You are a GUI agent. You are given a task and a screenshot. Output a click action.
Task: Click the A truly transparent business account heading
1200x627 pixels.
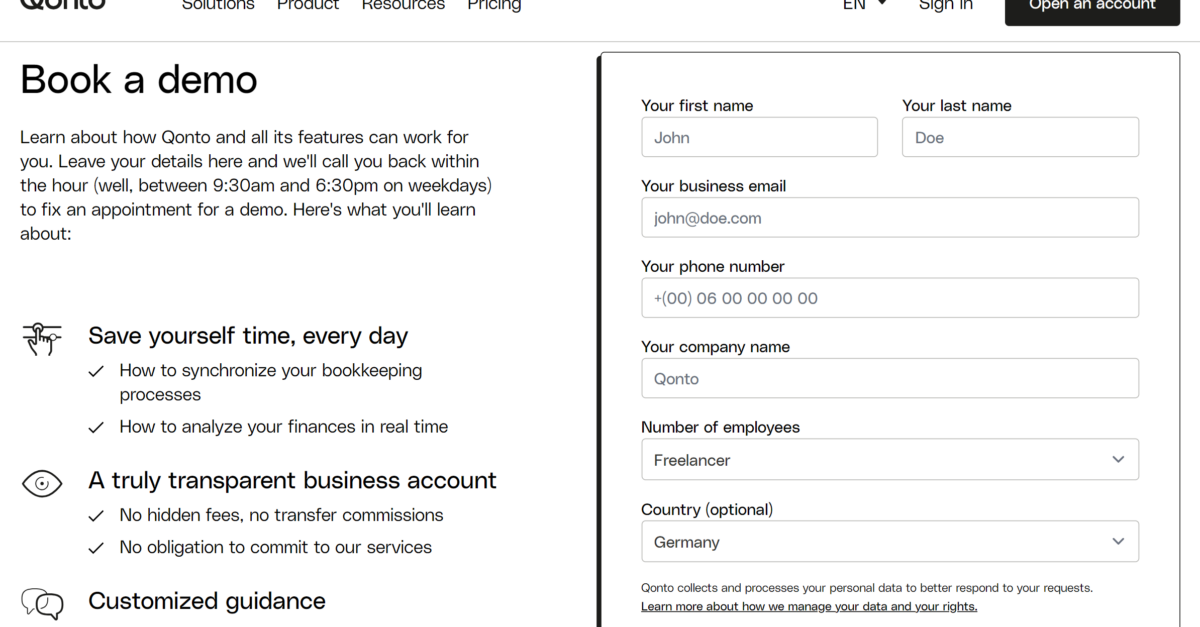292,481
